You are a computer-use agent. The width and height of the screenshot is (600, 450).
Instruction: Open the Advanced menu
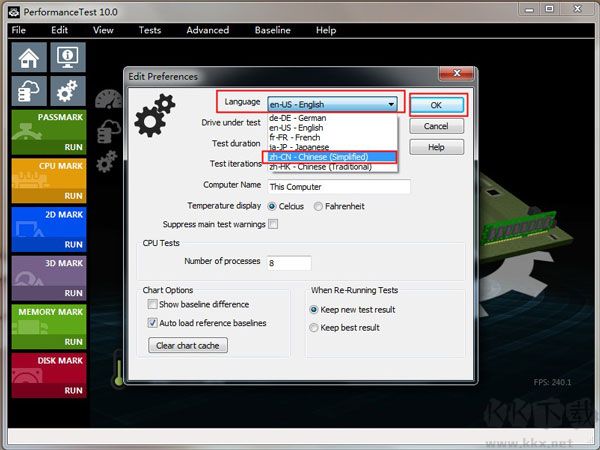click(x=207, y=30)
